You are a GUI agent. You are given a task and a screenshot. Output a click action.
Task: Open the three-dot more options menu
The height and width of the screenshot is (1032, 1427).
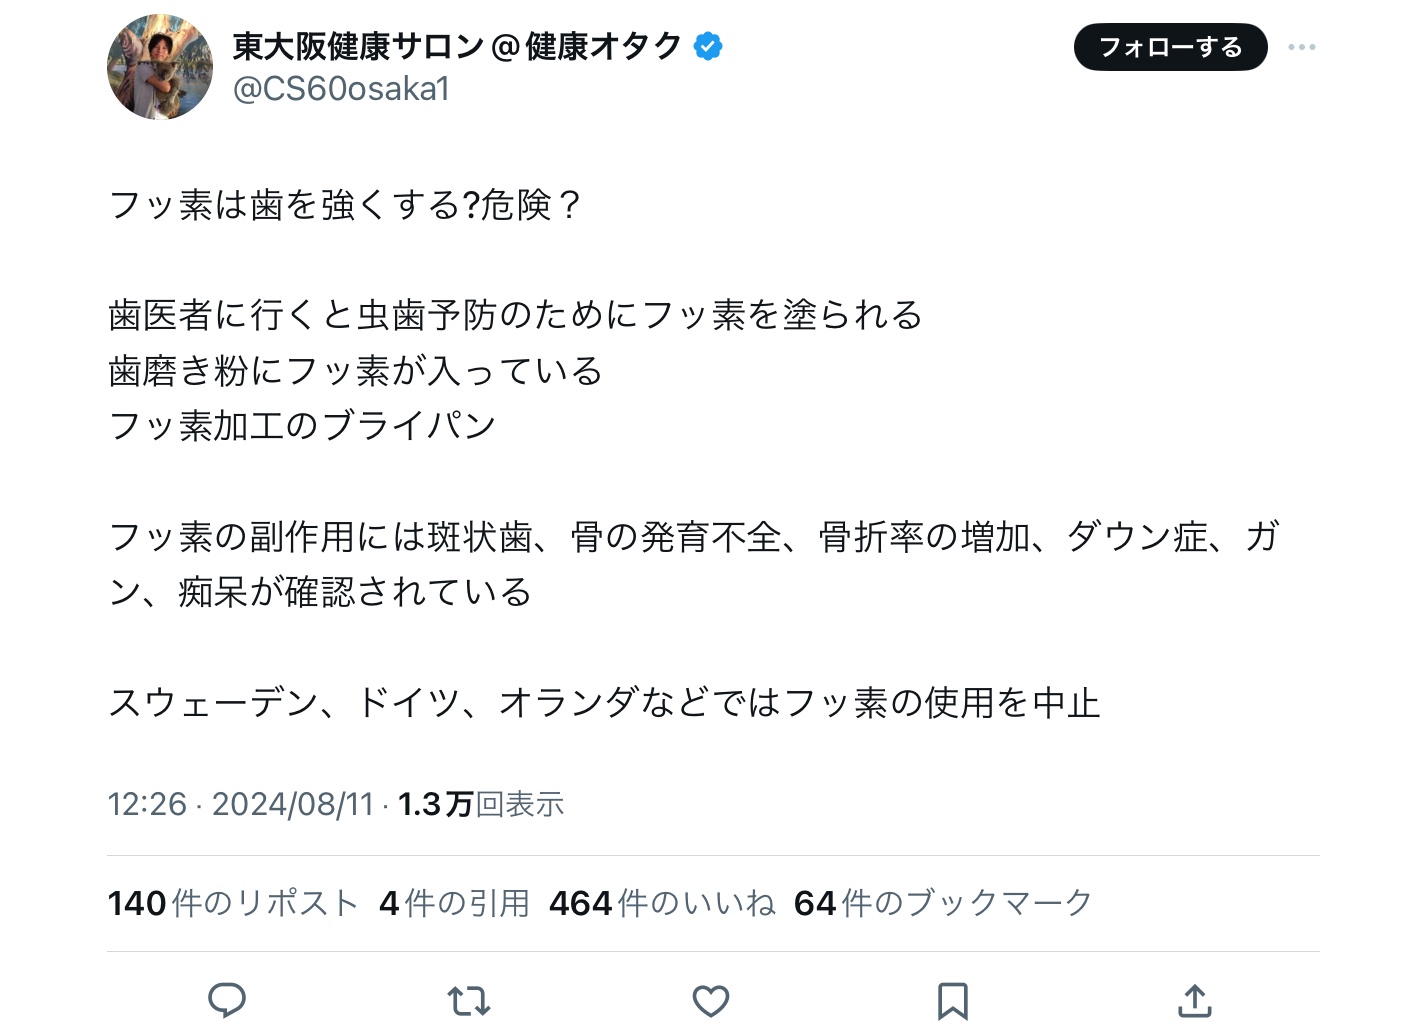point(1301,47)
